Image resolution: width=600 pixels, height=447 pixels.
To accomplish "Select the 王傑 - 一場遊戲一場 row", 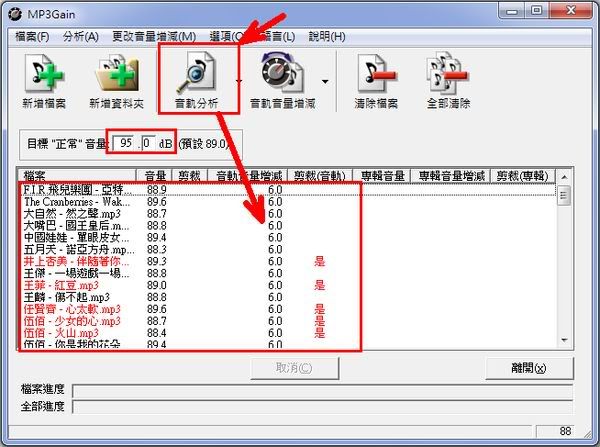I will pyautogui.click(x=288, y=273).
